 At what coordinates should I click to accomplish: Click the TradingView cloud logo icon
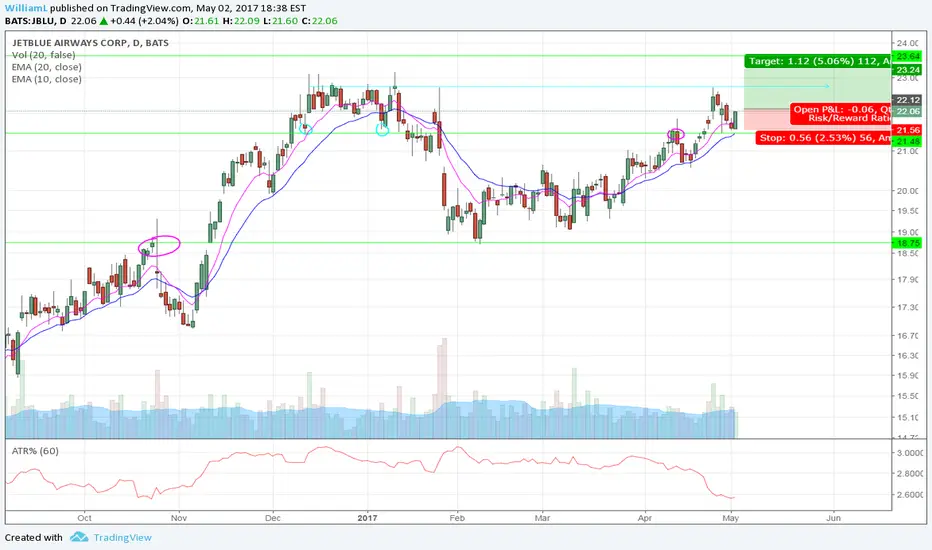click(x=79, y=537)
